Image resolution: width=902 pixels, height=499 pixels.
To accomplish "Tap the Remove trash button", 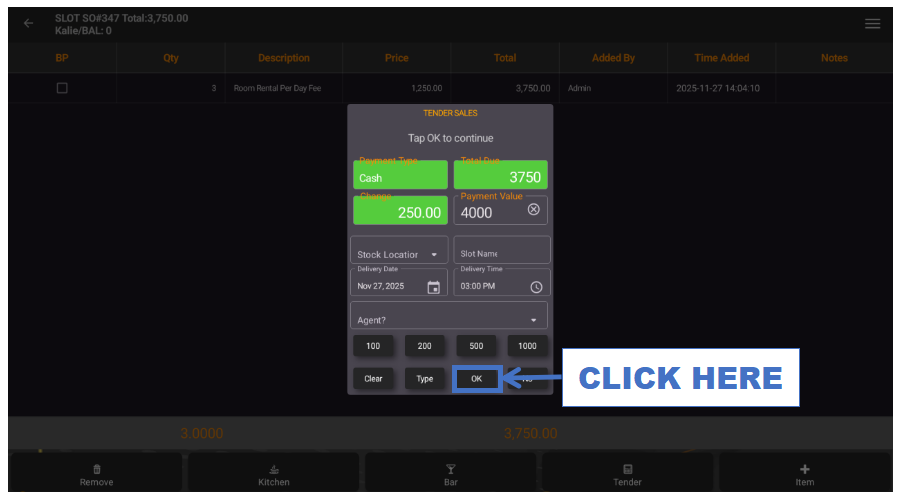I will 97,475.
